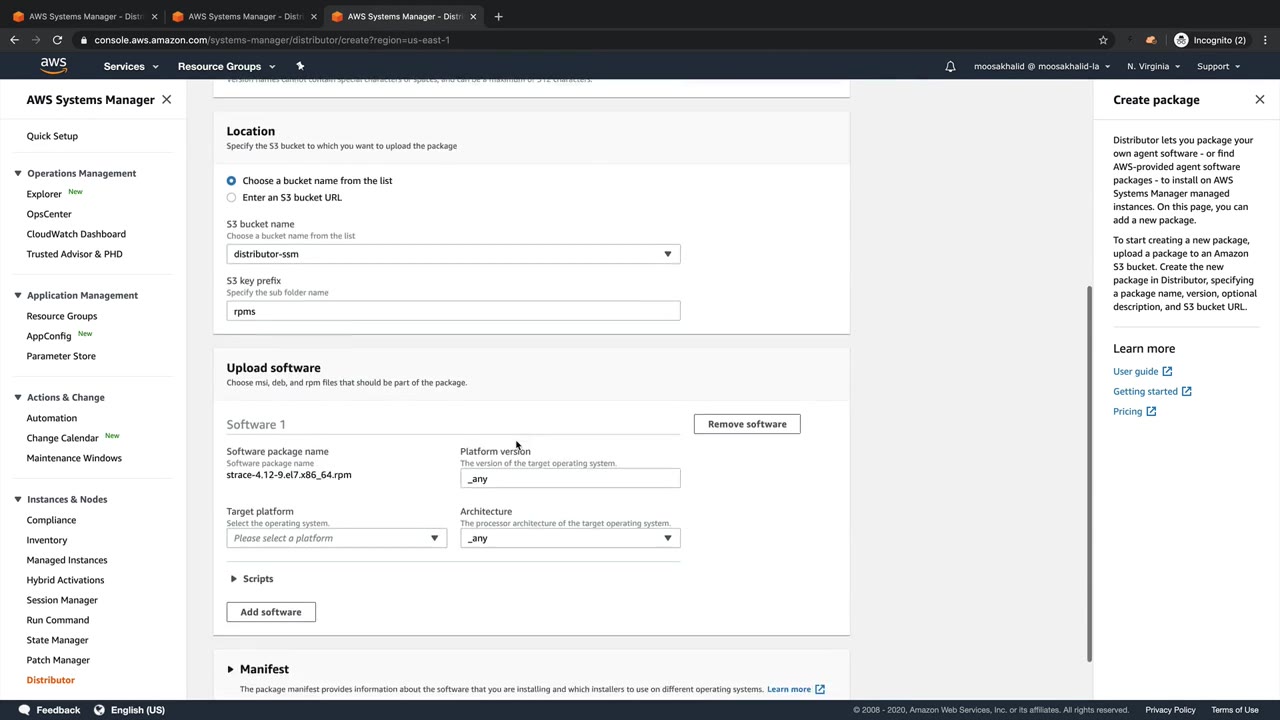Screen dimensions: 1280x720
Task: Open the N. Virginia region menu
Action: point(1153,67)
